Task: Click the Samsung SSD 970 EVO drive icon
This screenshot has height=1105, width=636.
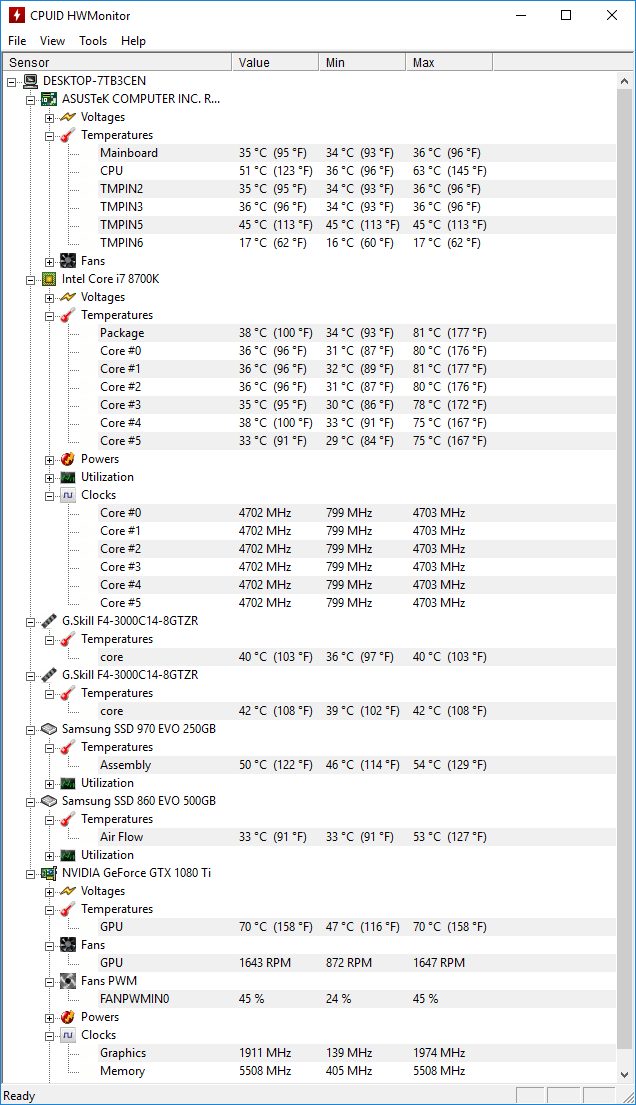Action: point(49,729)
